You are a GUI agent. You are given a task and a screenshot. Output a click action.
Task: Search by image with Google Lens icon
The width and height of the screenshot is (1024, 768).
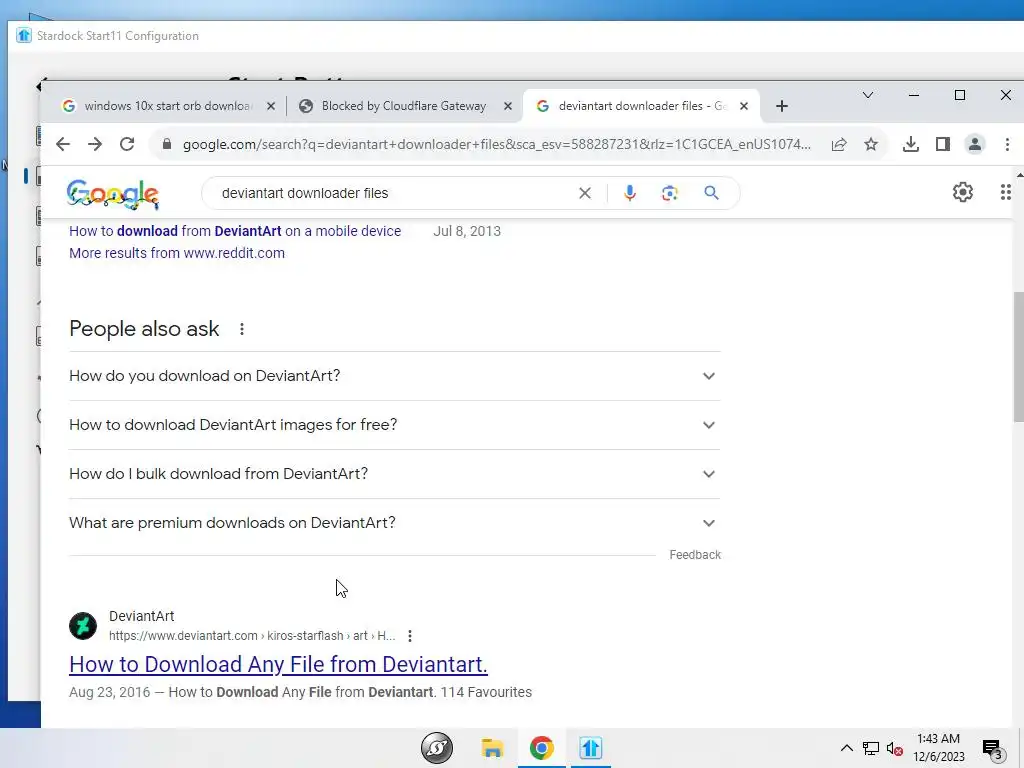pos(669,193)
